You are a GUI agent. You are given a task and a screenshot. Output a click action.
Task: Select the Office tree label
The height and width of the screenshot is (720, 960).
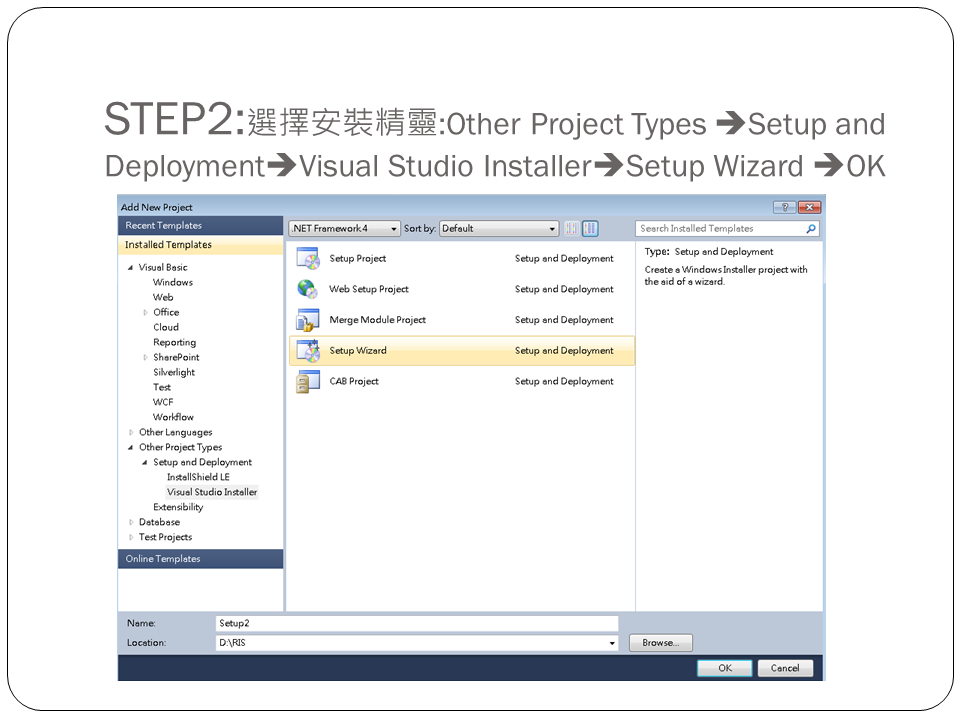[166, 312]
